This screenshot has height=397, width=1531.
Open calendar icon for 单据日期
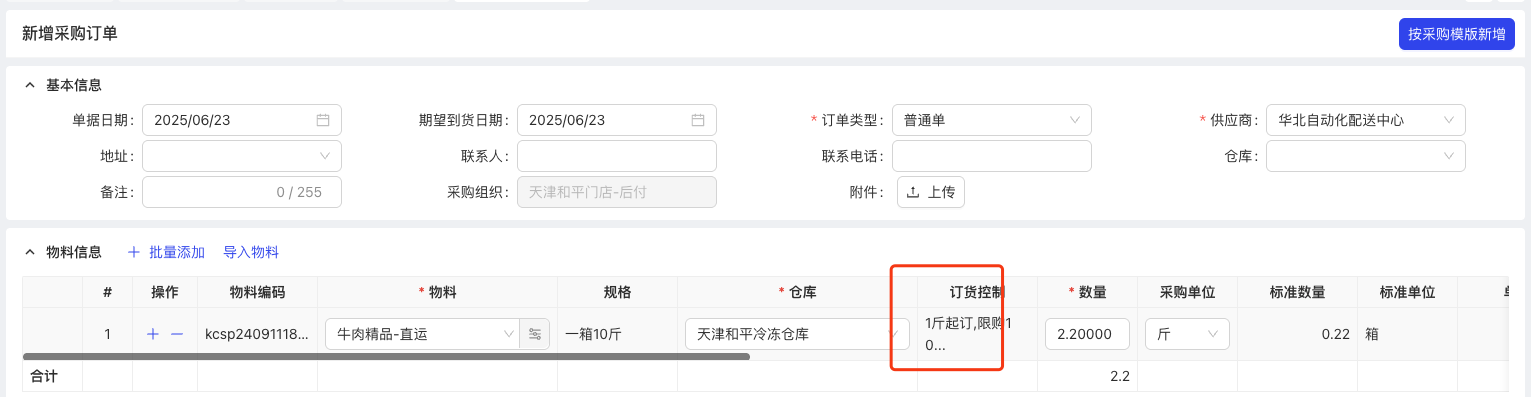coord(323,120)
